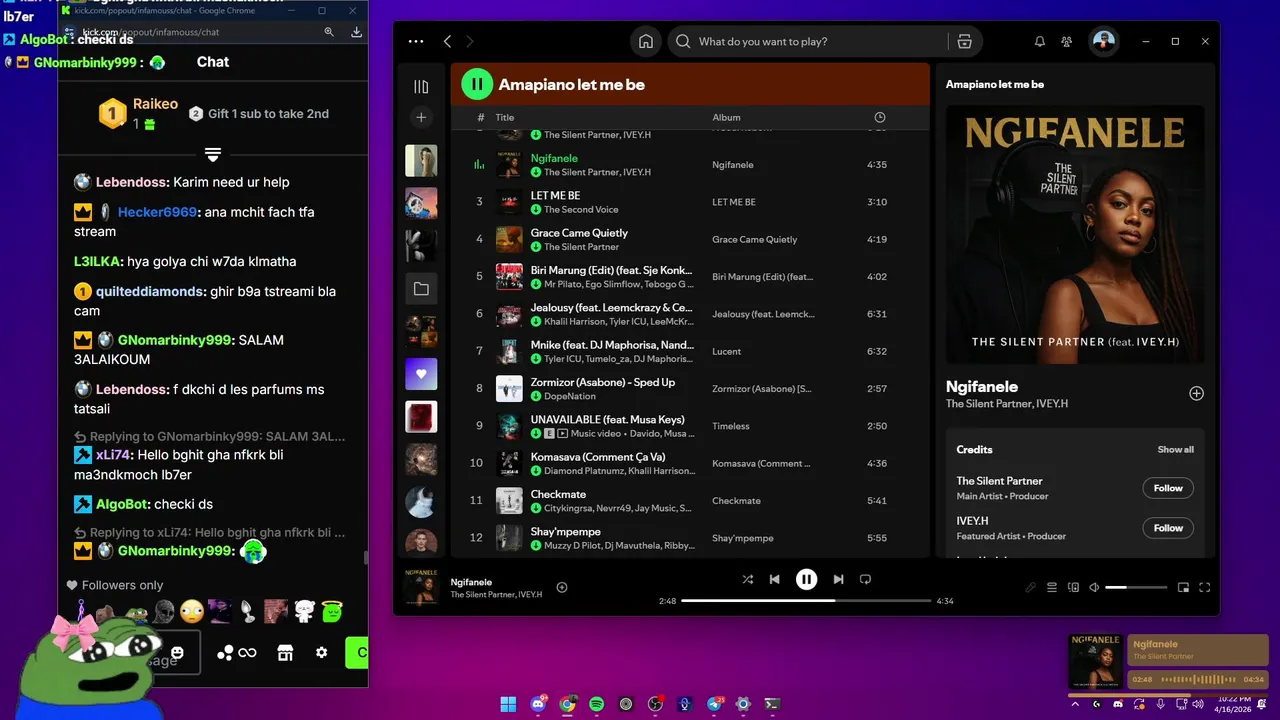Viewport: 1280px width, 720px height.
Task: Open Connect to a device
Action: [1074, 588]
